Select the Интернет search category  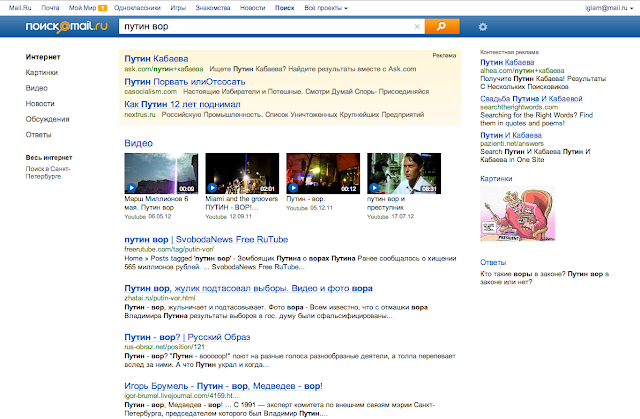pyautogui.click(x=43, y=57)
